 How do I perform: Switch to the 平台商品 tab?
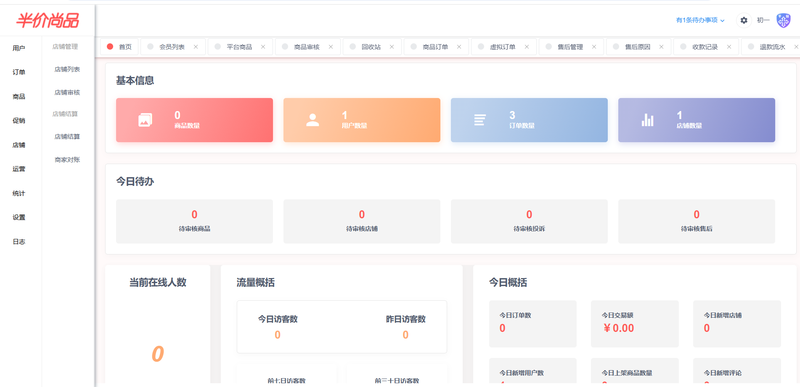[x=239, y=47]
